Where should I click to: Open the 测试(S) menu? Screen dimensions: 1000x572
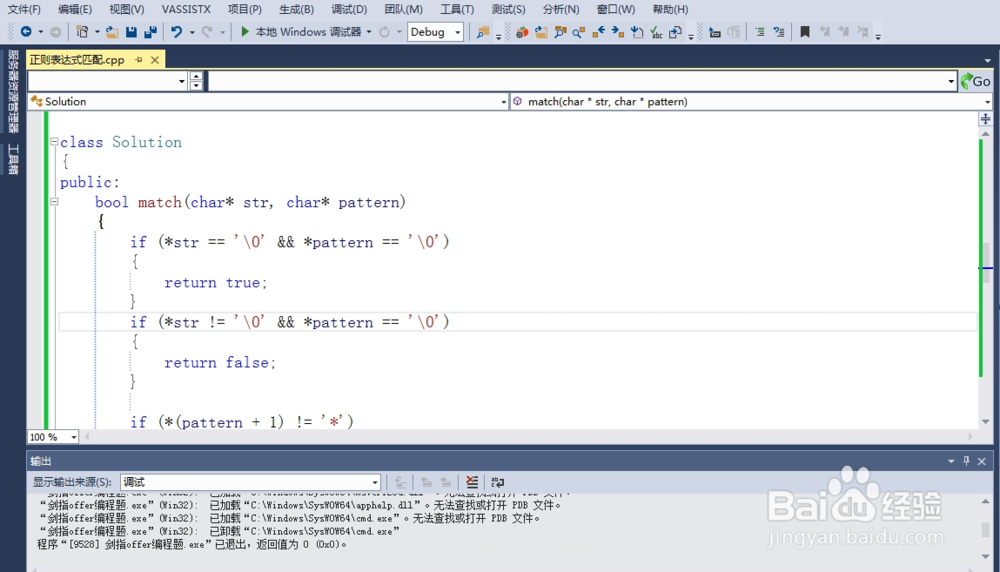[508, 9]
